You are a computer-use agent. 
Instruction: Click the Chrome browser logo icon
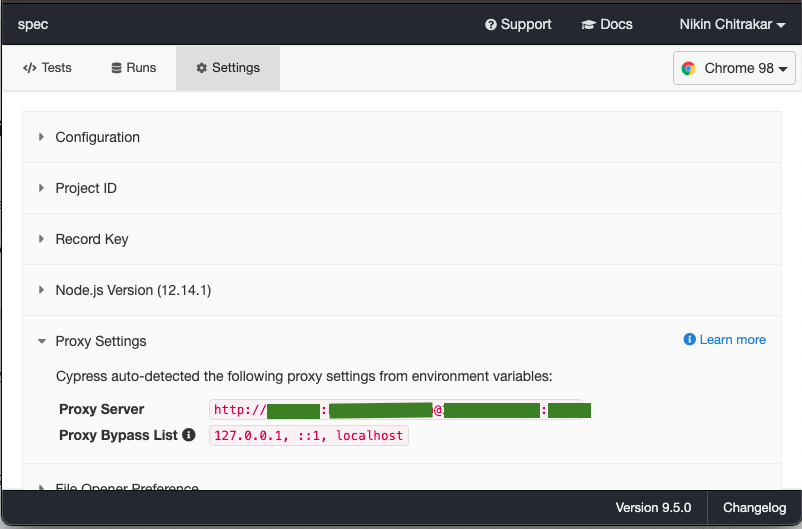pyautogui.click(x=688, y=68)
